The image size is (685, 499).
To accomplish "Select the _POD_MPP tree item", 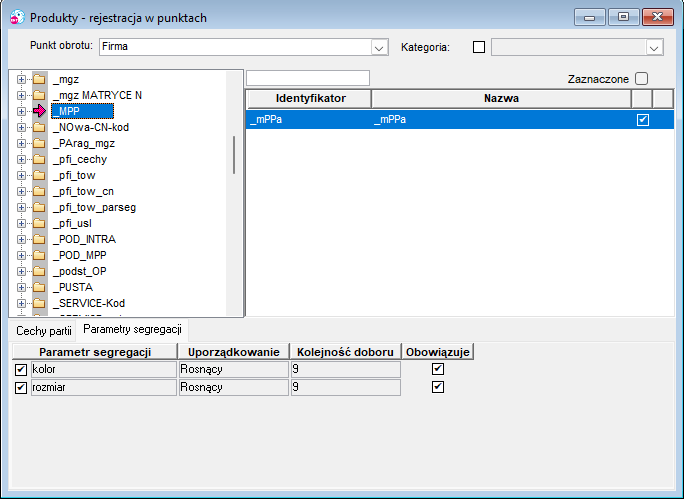I will point(80,255).
